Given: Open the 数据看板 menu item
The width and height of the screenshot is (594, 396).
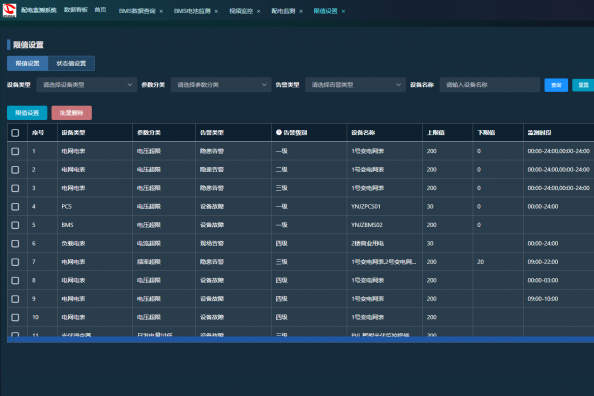Looking at the screenshot, I should tap(76, 10).
